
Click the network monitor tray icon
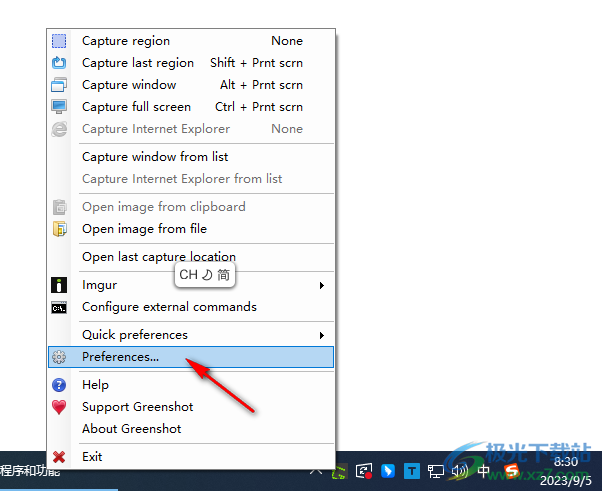click(436, 471)
